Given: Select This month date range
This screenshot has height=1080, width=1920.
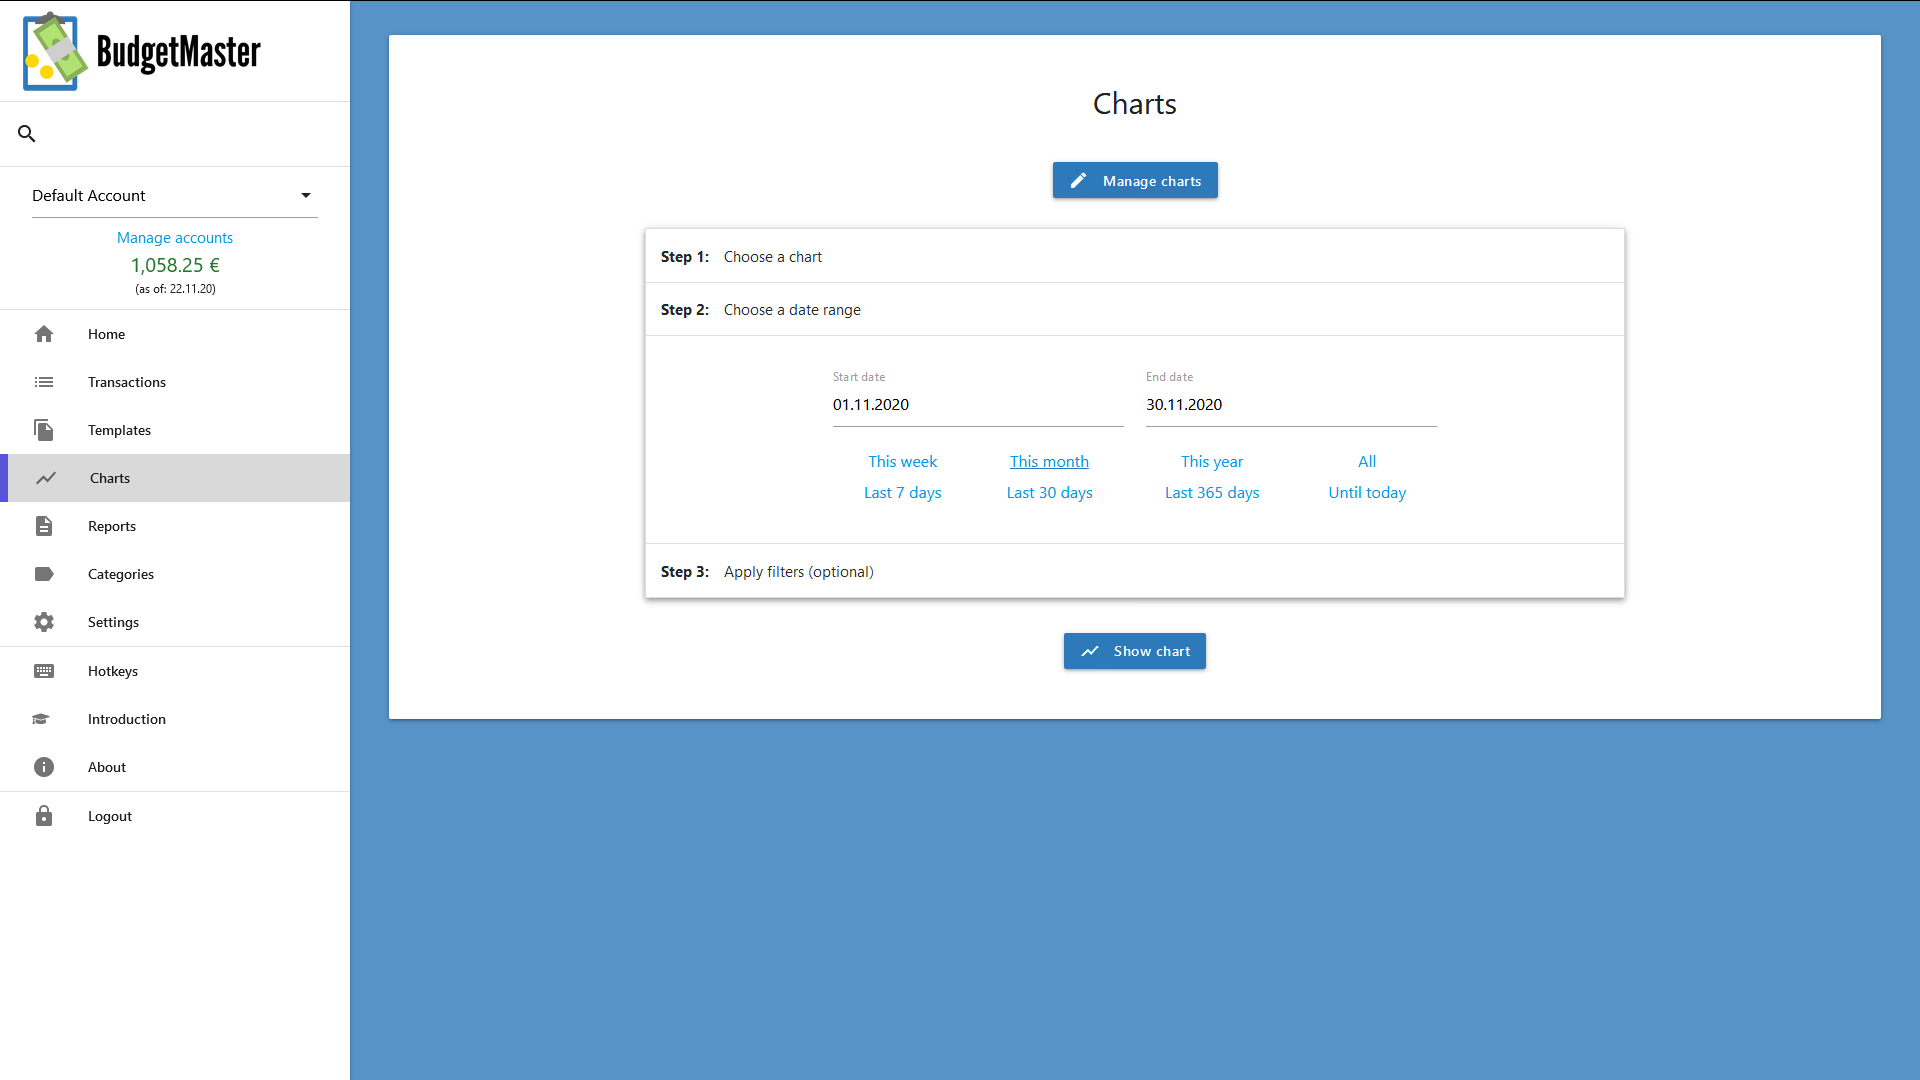Looking at the screenshot, I should (1049, 462).
